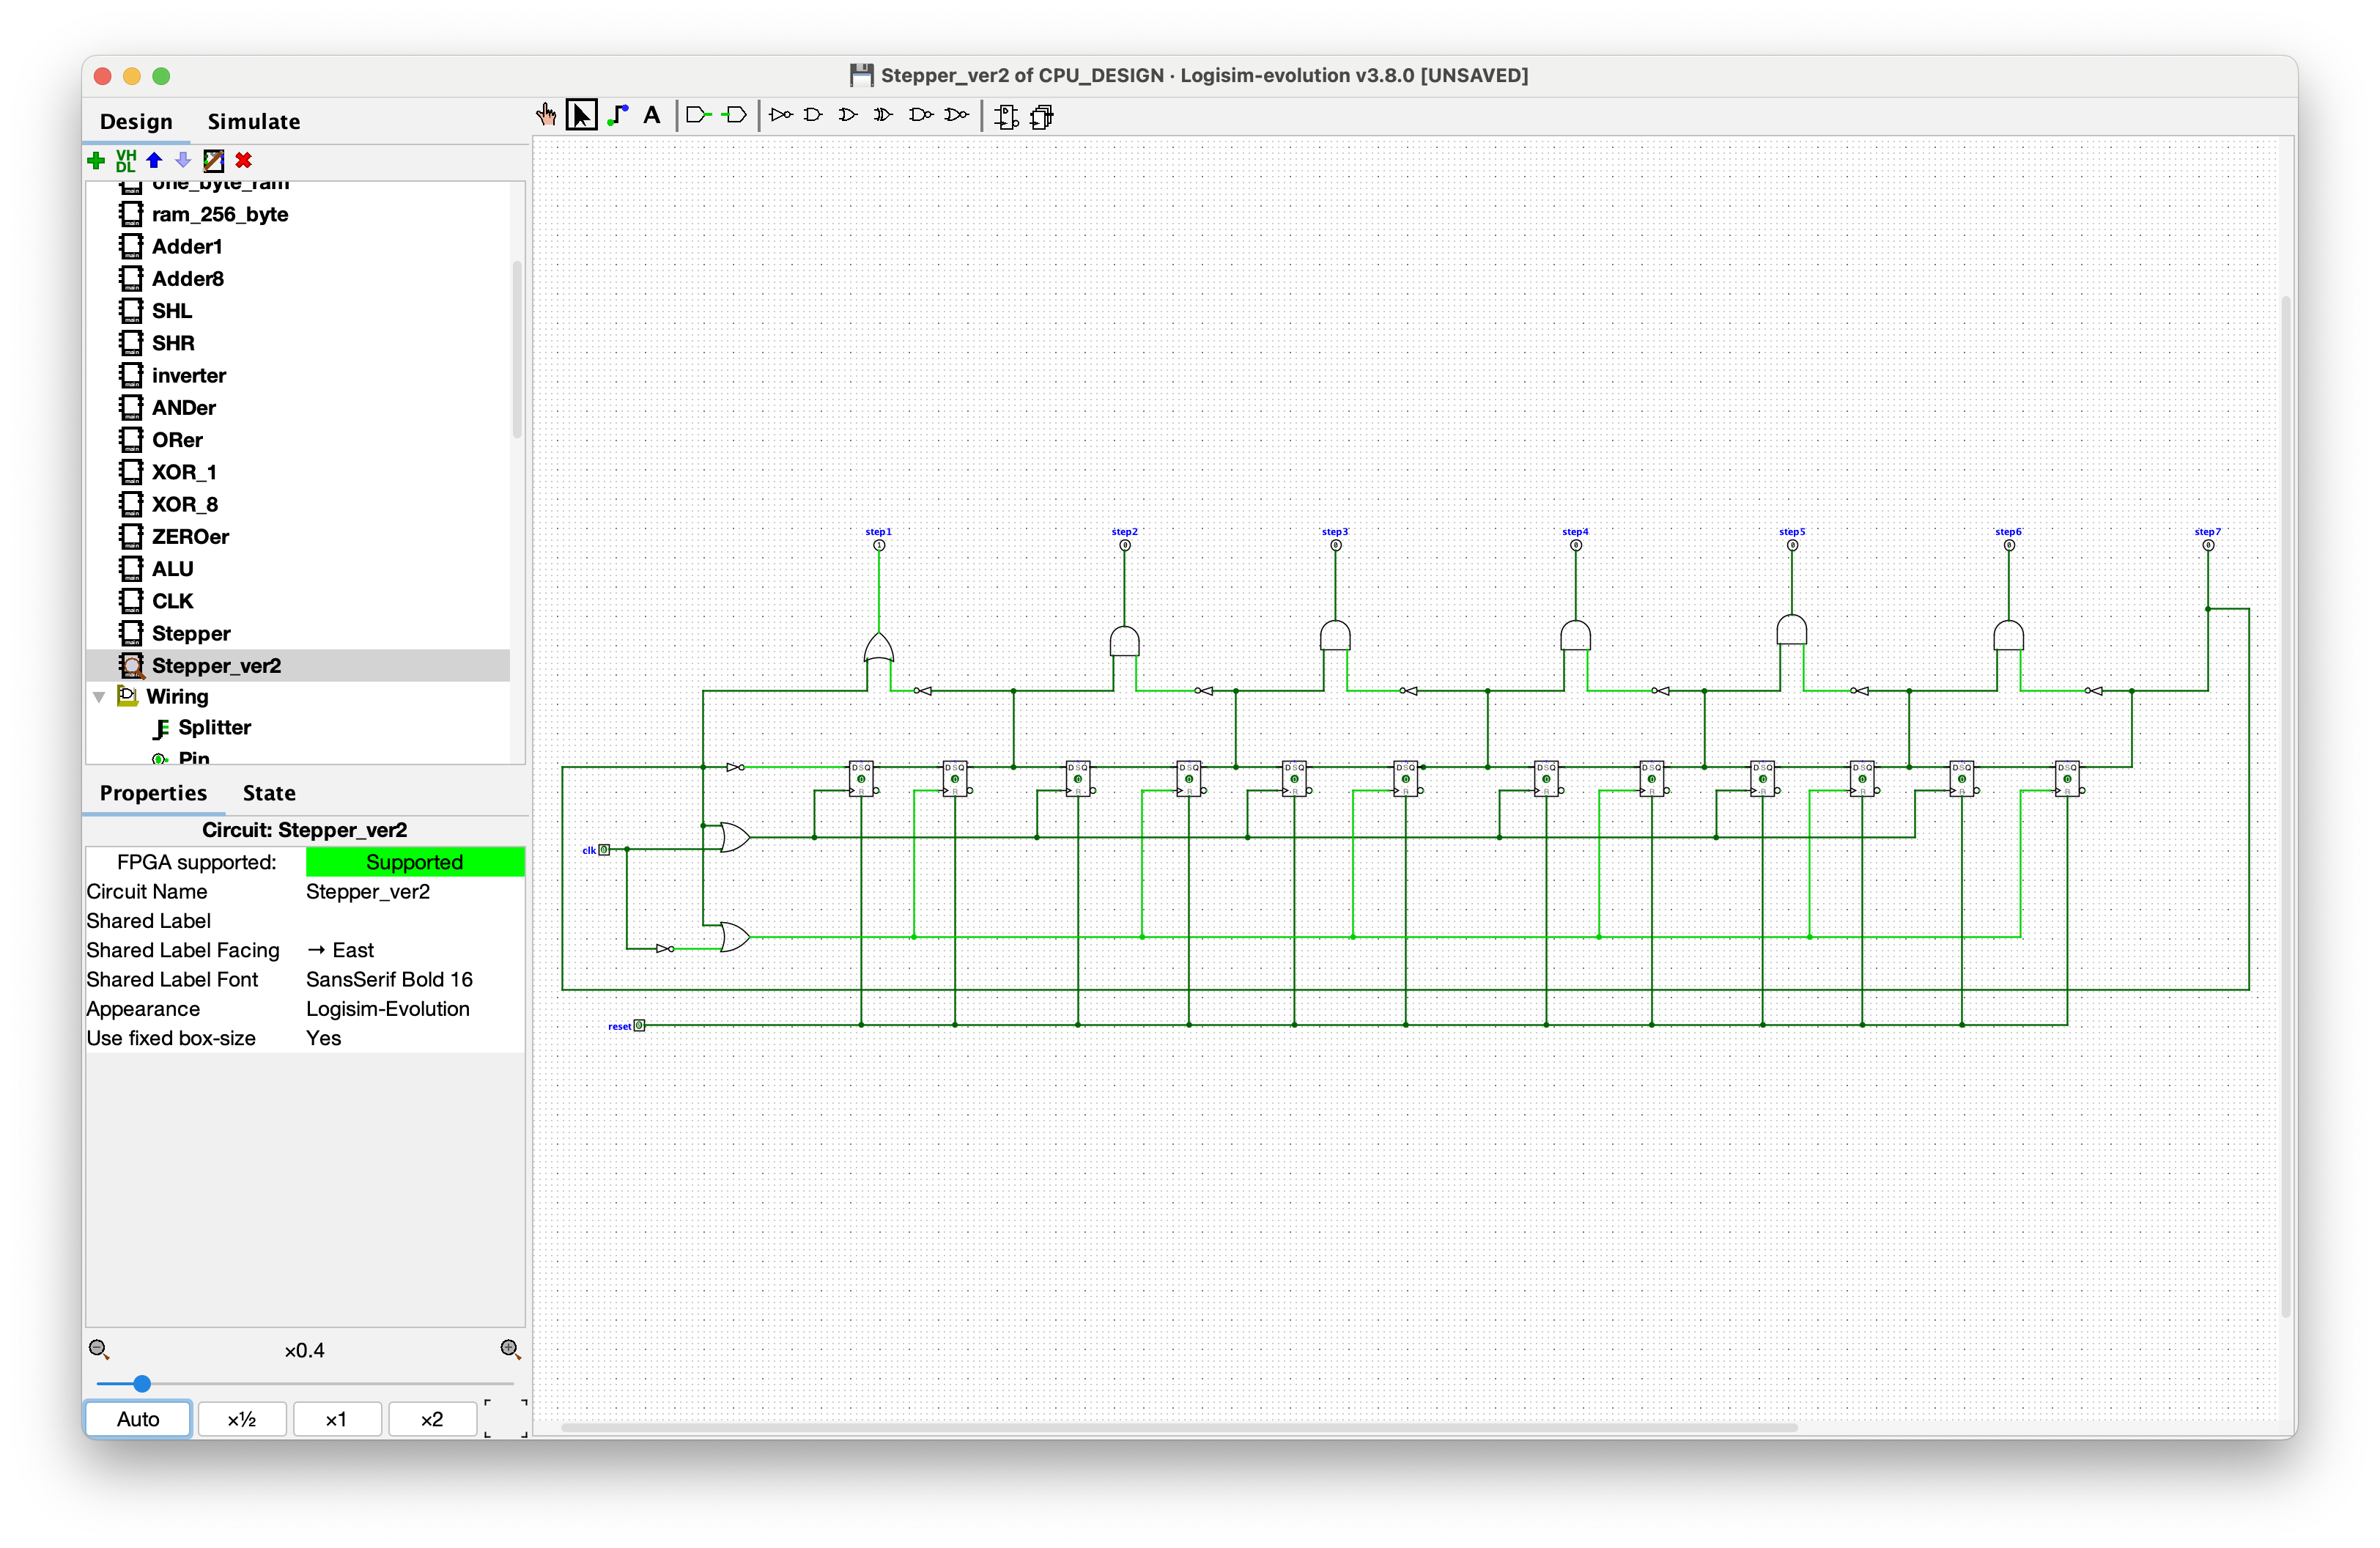The height and width of the screenshot is (1548, 2380).
Task: Select the inverter circuit
Action: [x=188, y=376]
